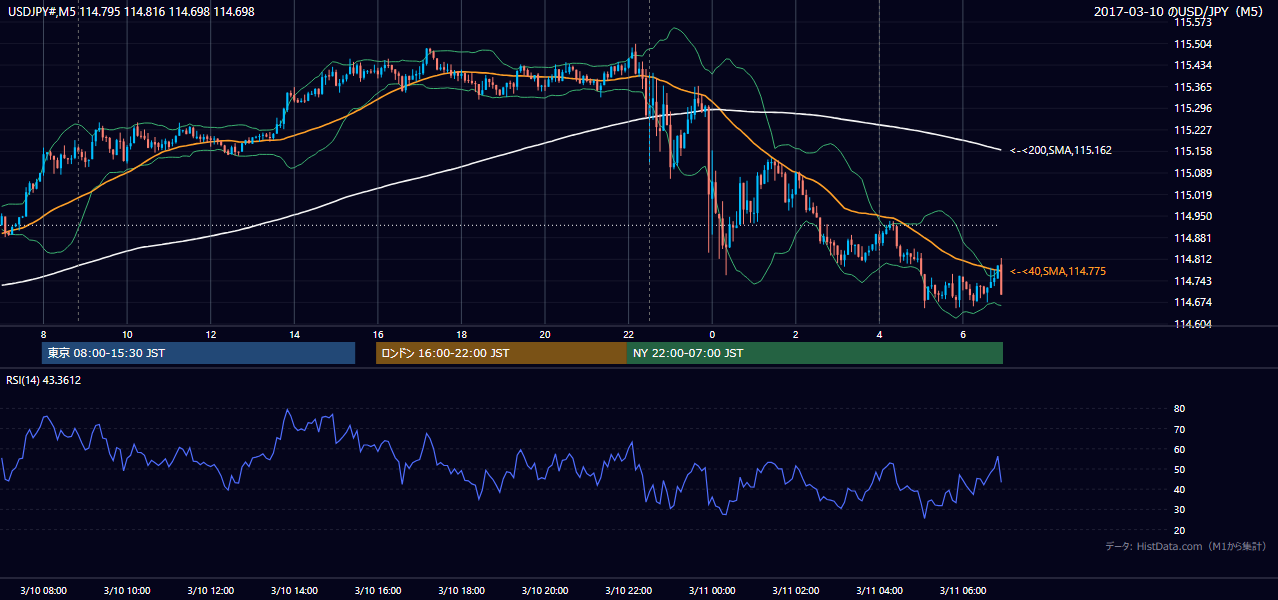Click the 3/10 18:00 date label
The width and height of the screenshot is (1278, 600).
[x=461, y=591]
